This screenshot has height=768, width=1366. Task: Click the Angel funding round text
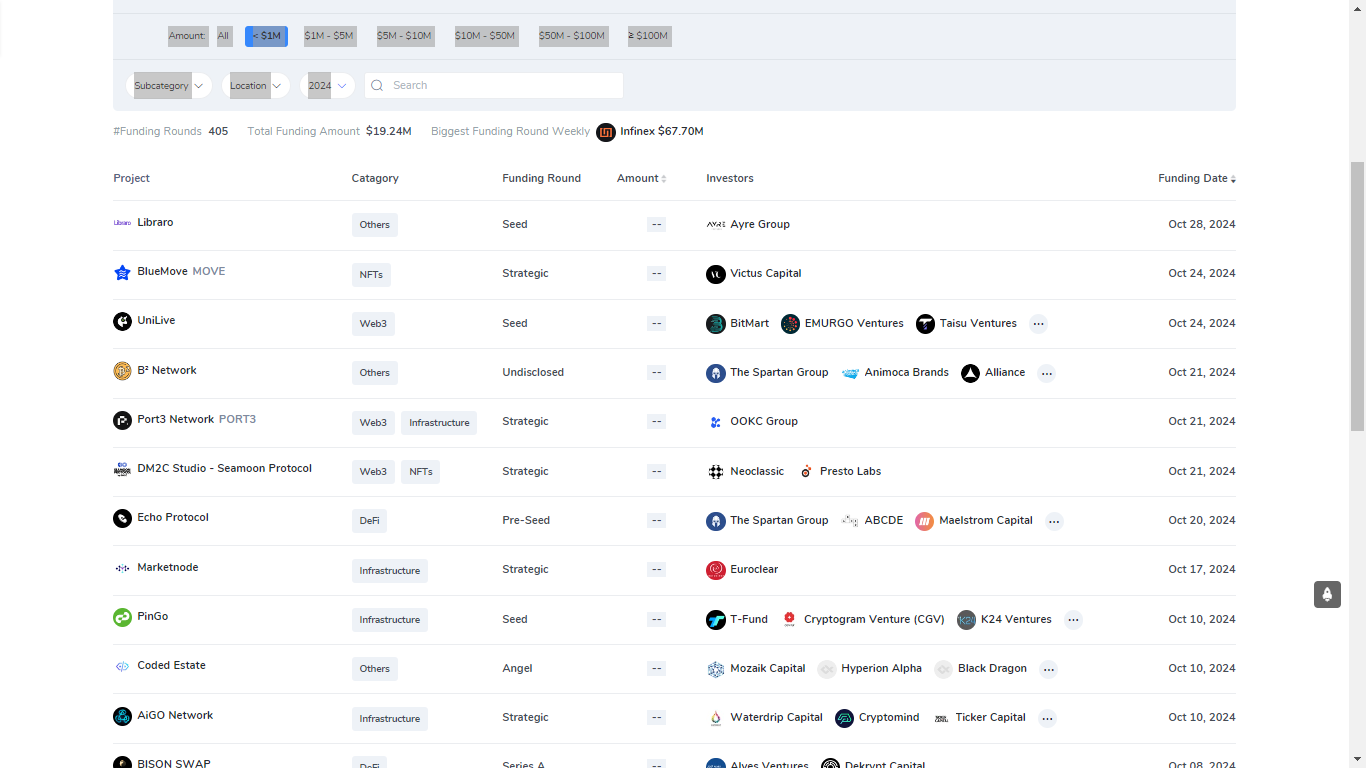tap(517, 668)
